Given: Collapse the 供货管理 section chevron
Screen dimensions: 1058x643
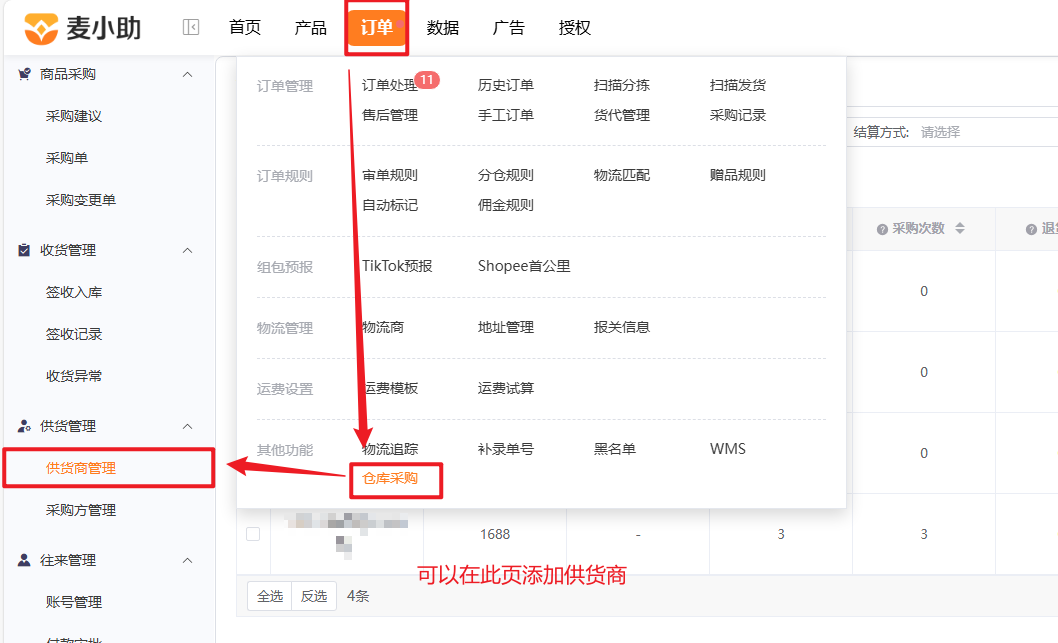Looking at the screenshot, I should click(188, 426).
